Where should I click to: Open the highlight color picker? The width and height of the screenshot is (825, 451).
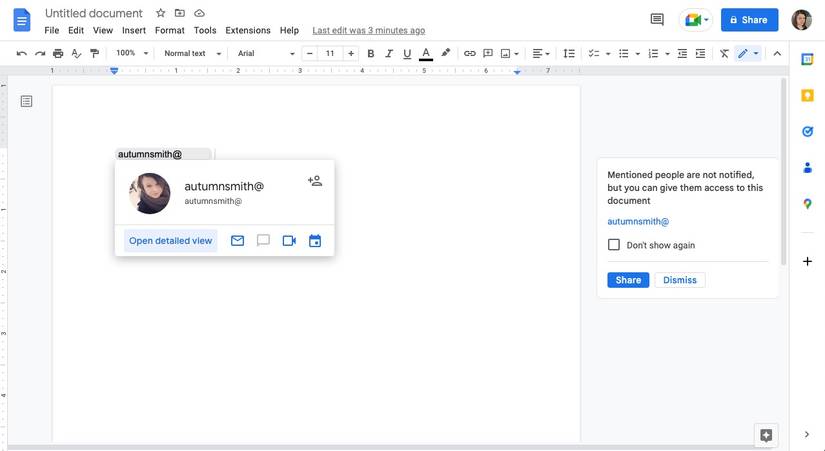(446, 53)
